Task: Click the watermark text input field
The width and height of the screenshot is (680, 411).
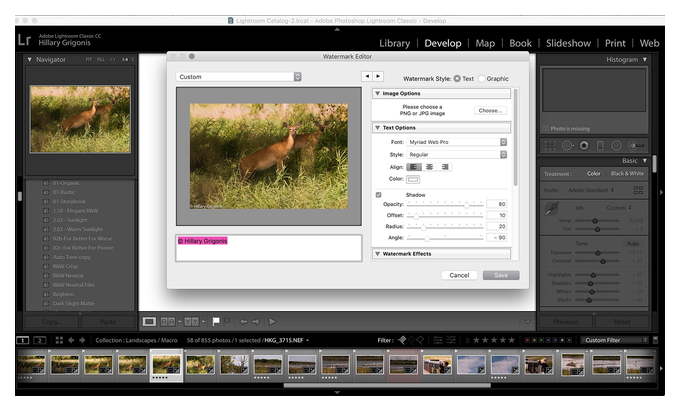Action: click(x=268, y=248)
